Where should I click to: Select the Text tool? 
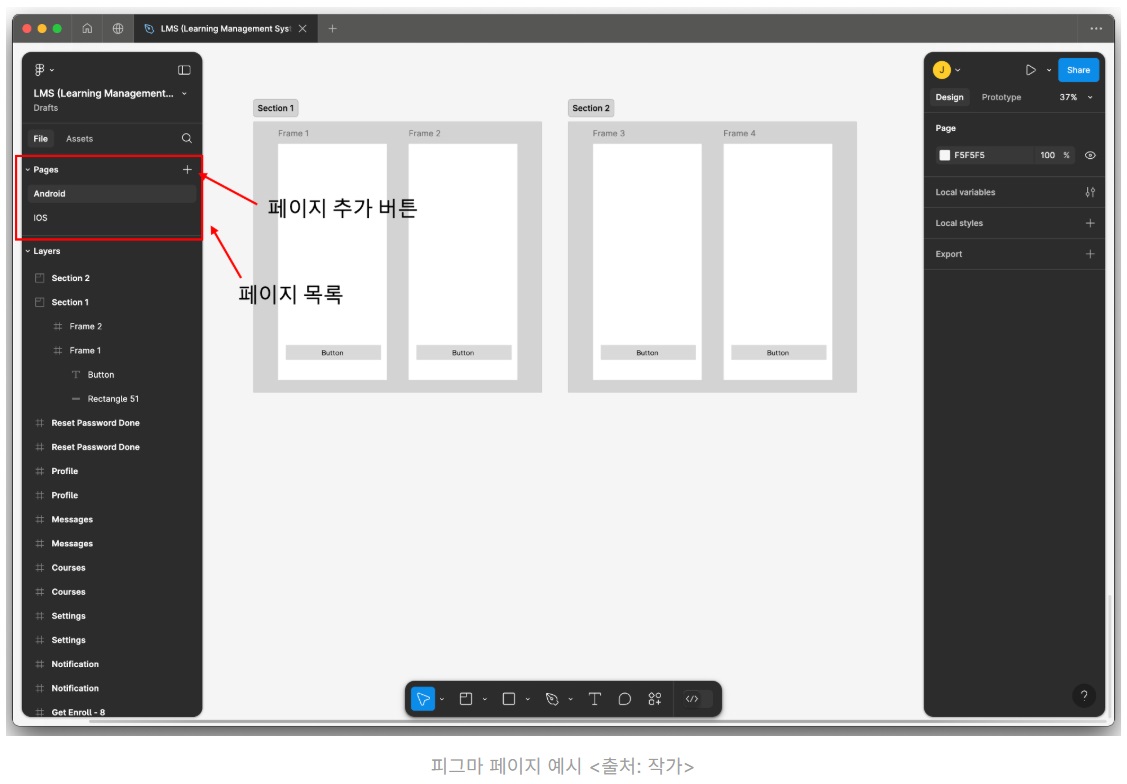coord(594,698)
